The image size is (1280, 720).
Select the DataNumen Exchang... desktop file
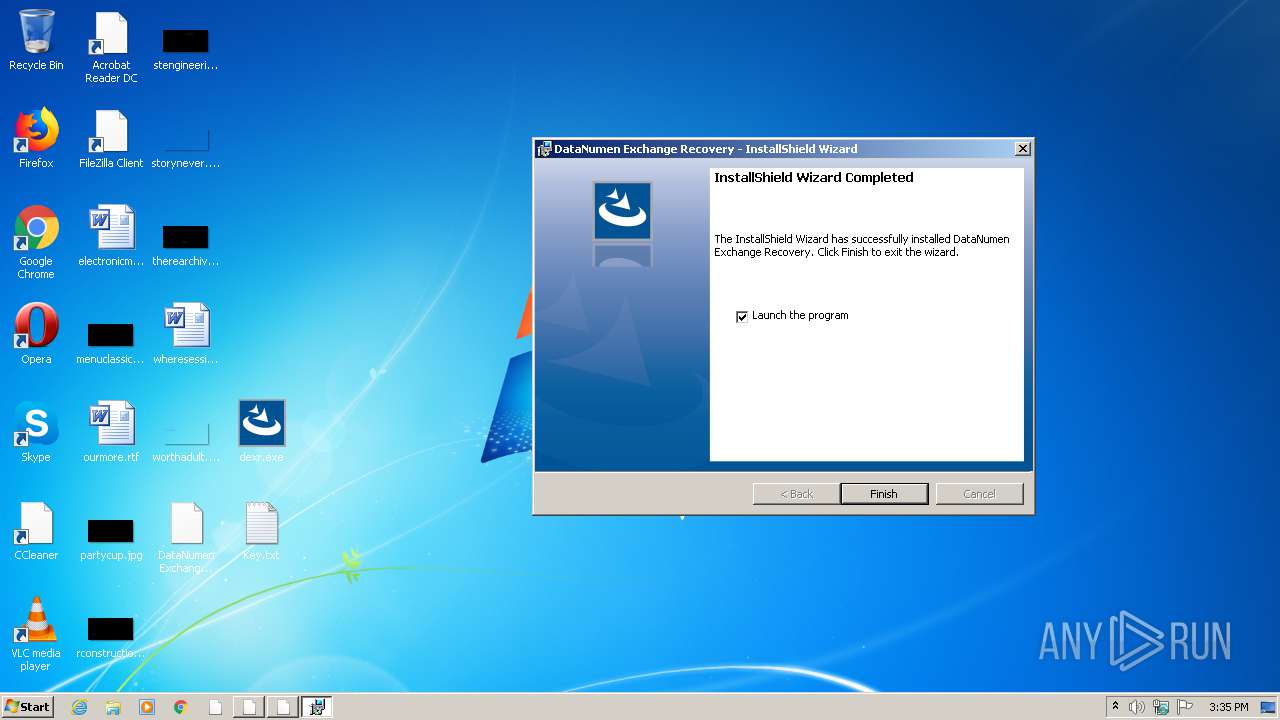point(186,538)
